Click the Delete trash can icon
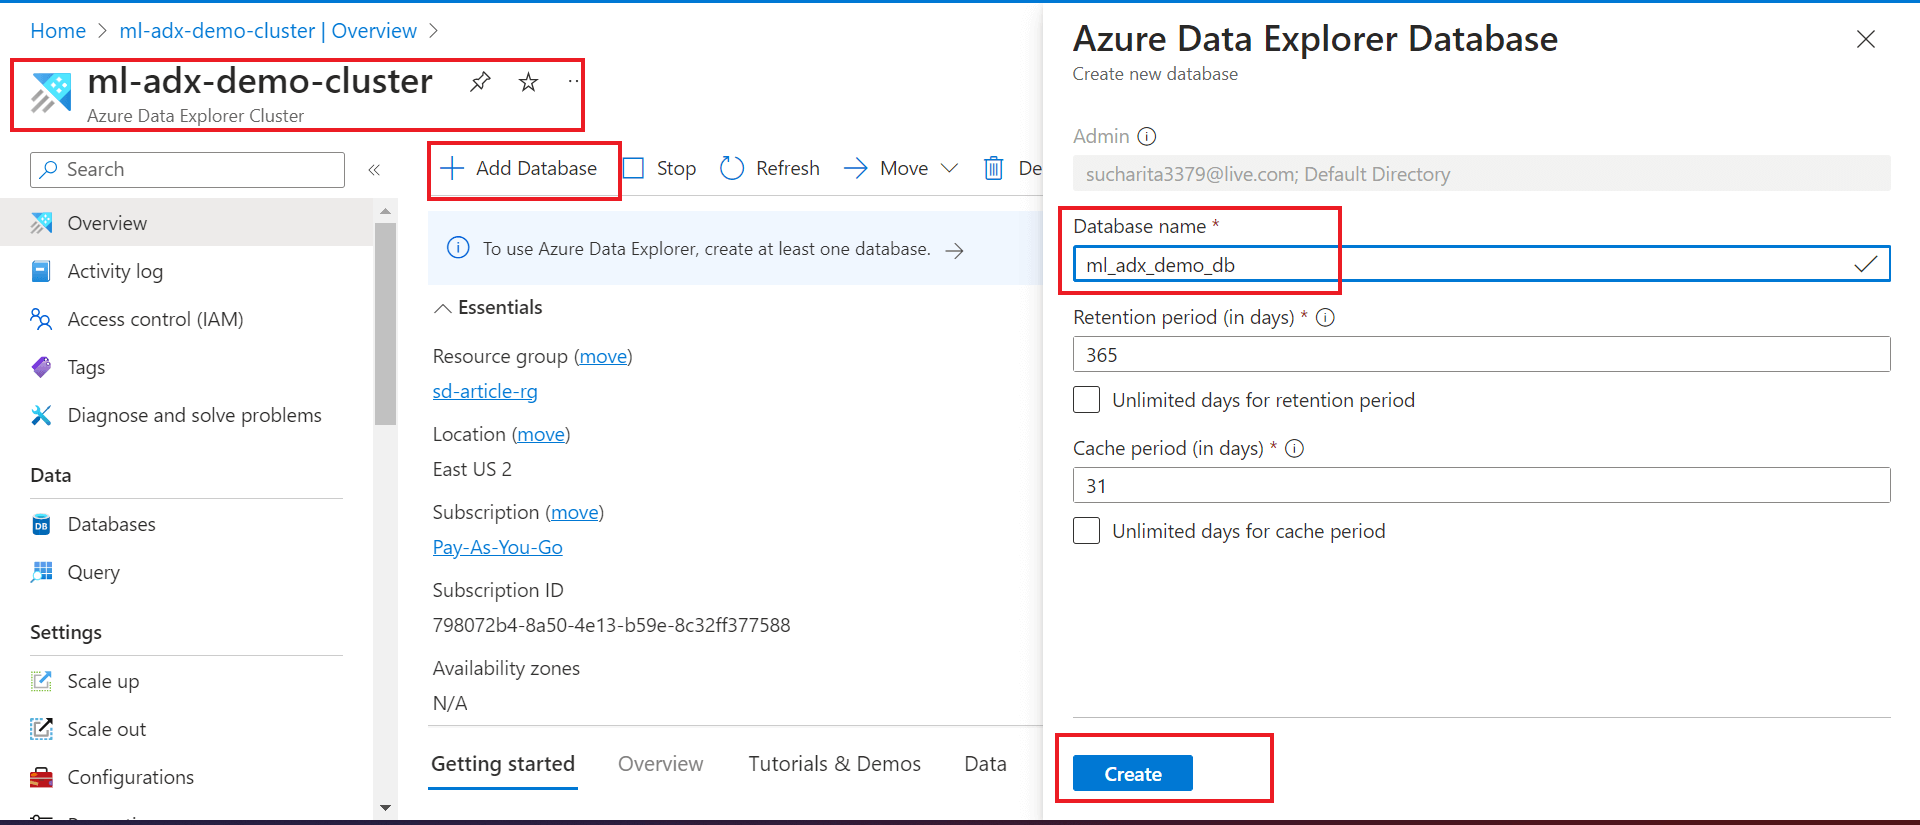The height and width of the screenshot is (825, 1920). pos(993,168)
